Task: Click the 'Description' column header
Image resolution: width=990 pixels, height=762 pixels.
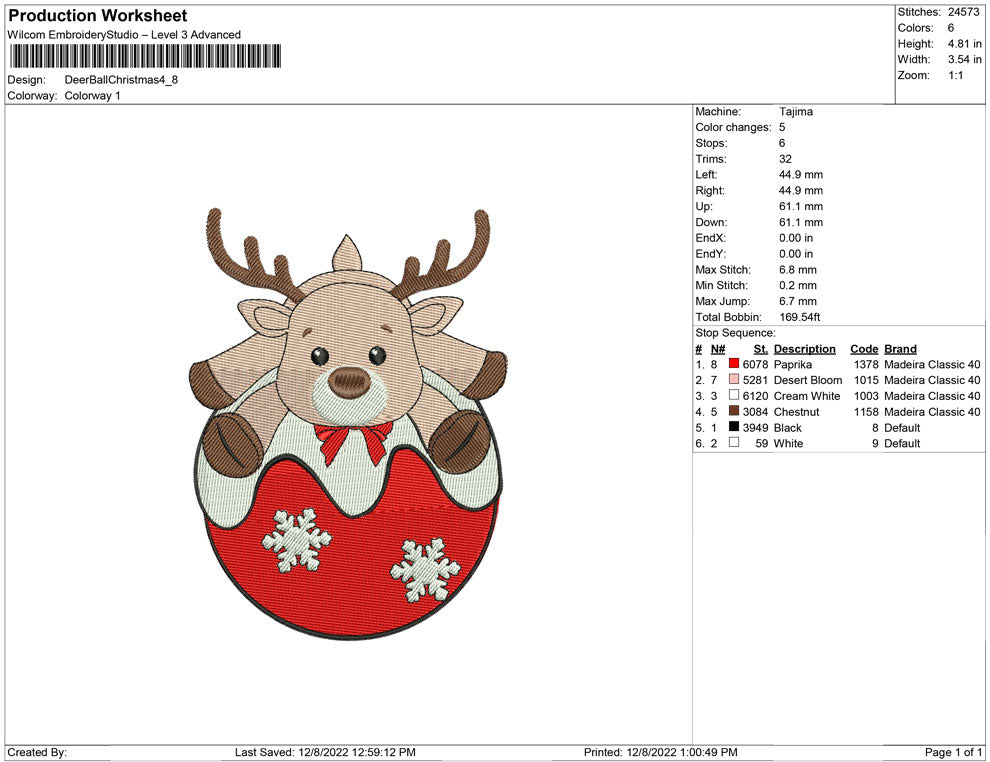Action: coord(804,348)
